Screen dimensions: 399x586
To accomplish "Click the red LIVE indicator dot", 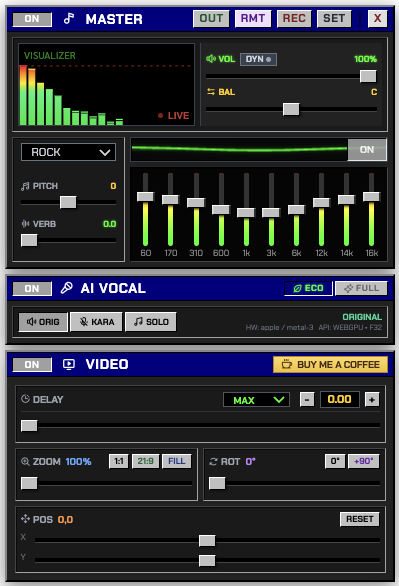I will point(160,115).
